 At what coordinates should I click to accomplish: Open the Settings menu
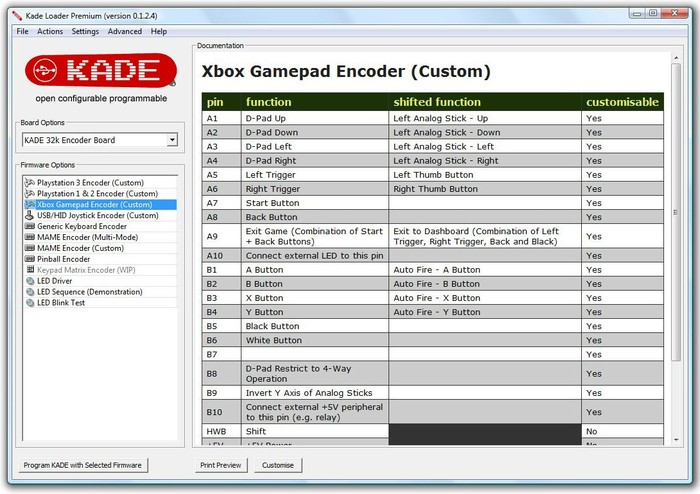(x=85, y=31)
